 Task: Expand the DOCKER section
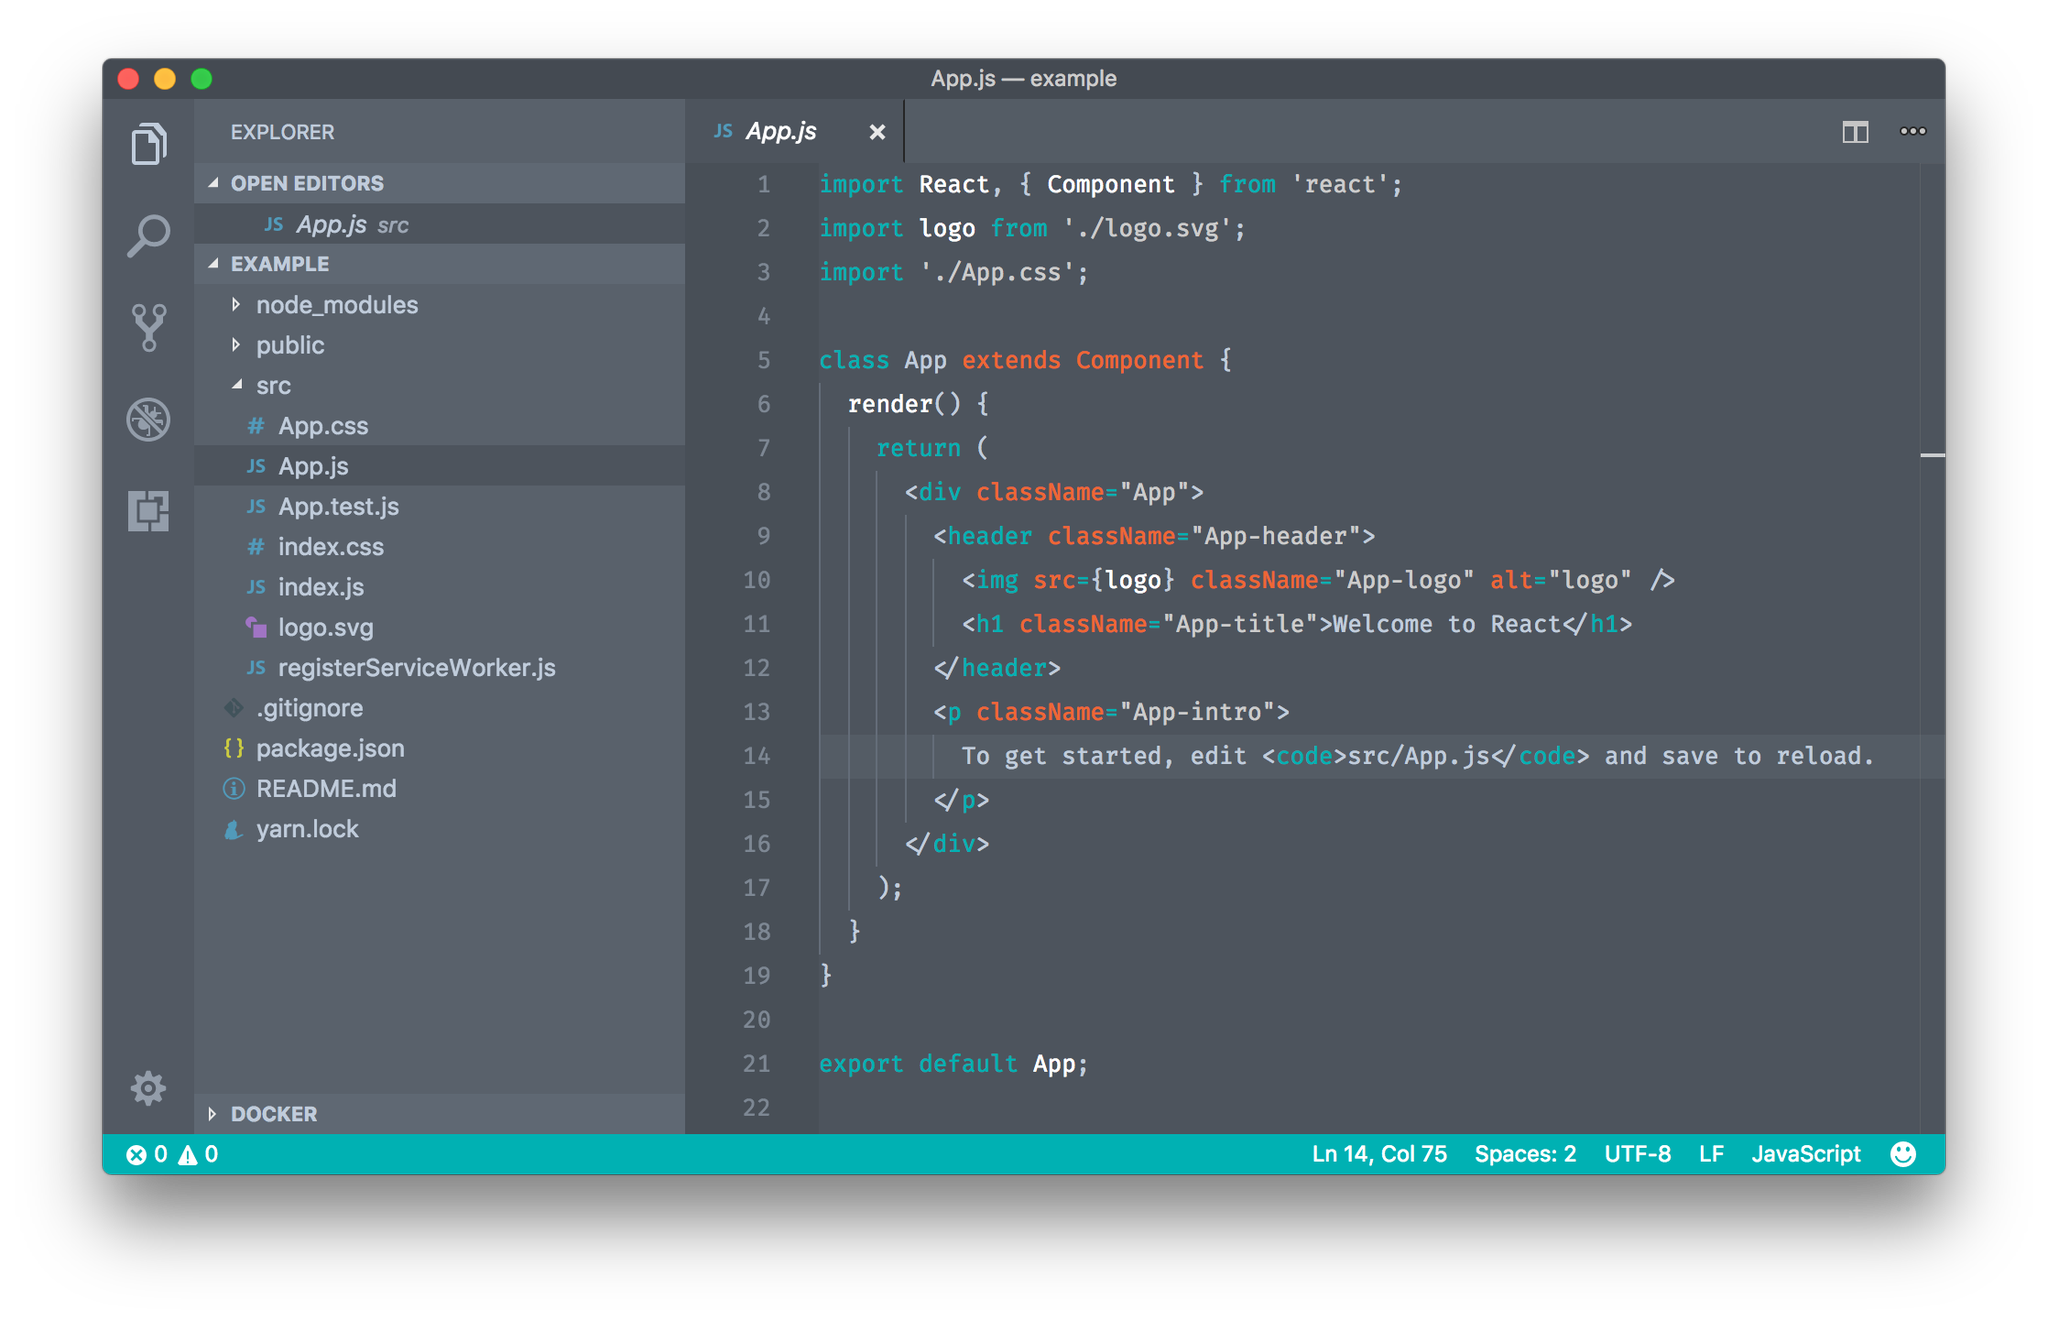tap(212, 1114)
